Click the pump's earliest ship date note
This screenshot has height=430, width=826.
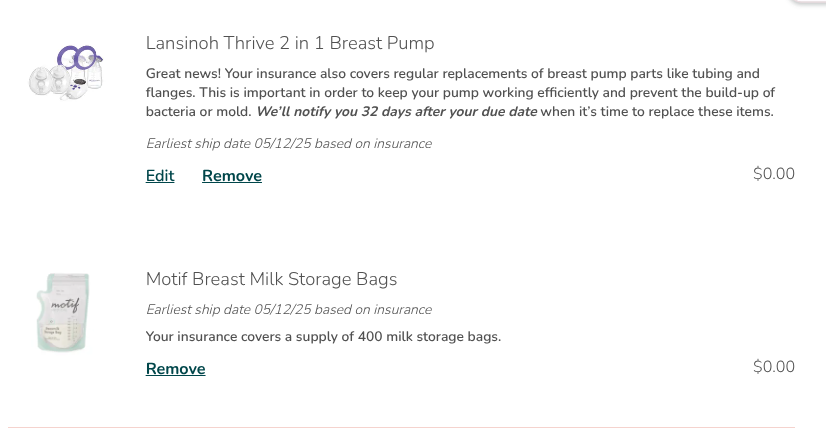(289, 143)
